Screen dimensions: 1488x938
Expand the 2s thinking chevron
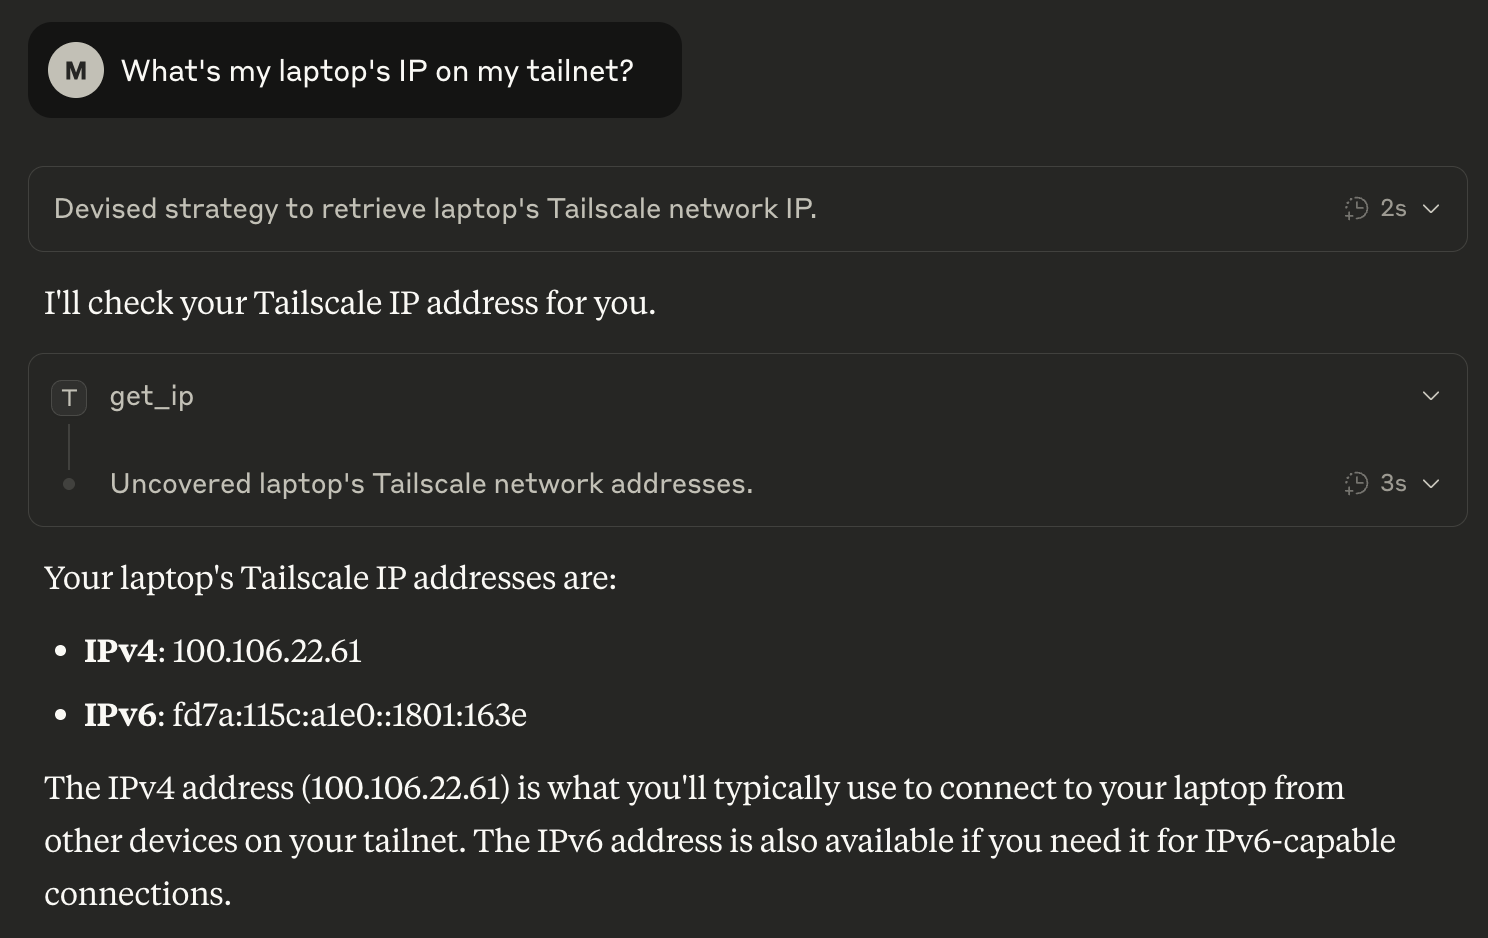pos(1431,208)
